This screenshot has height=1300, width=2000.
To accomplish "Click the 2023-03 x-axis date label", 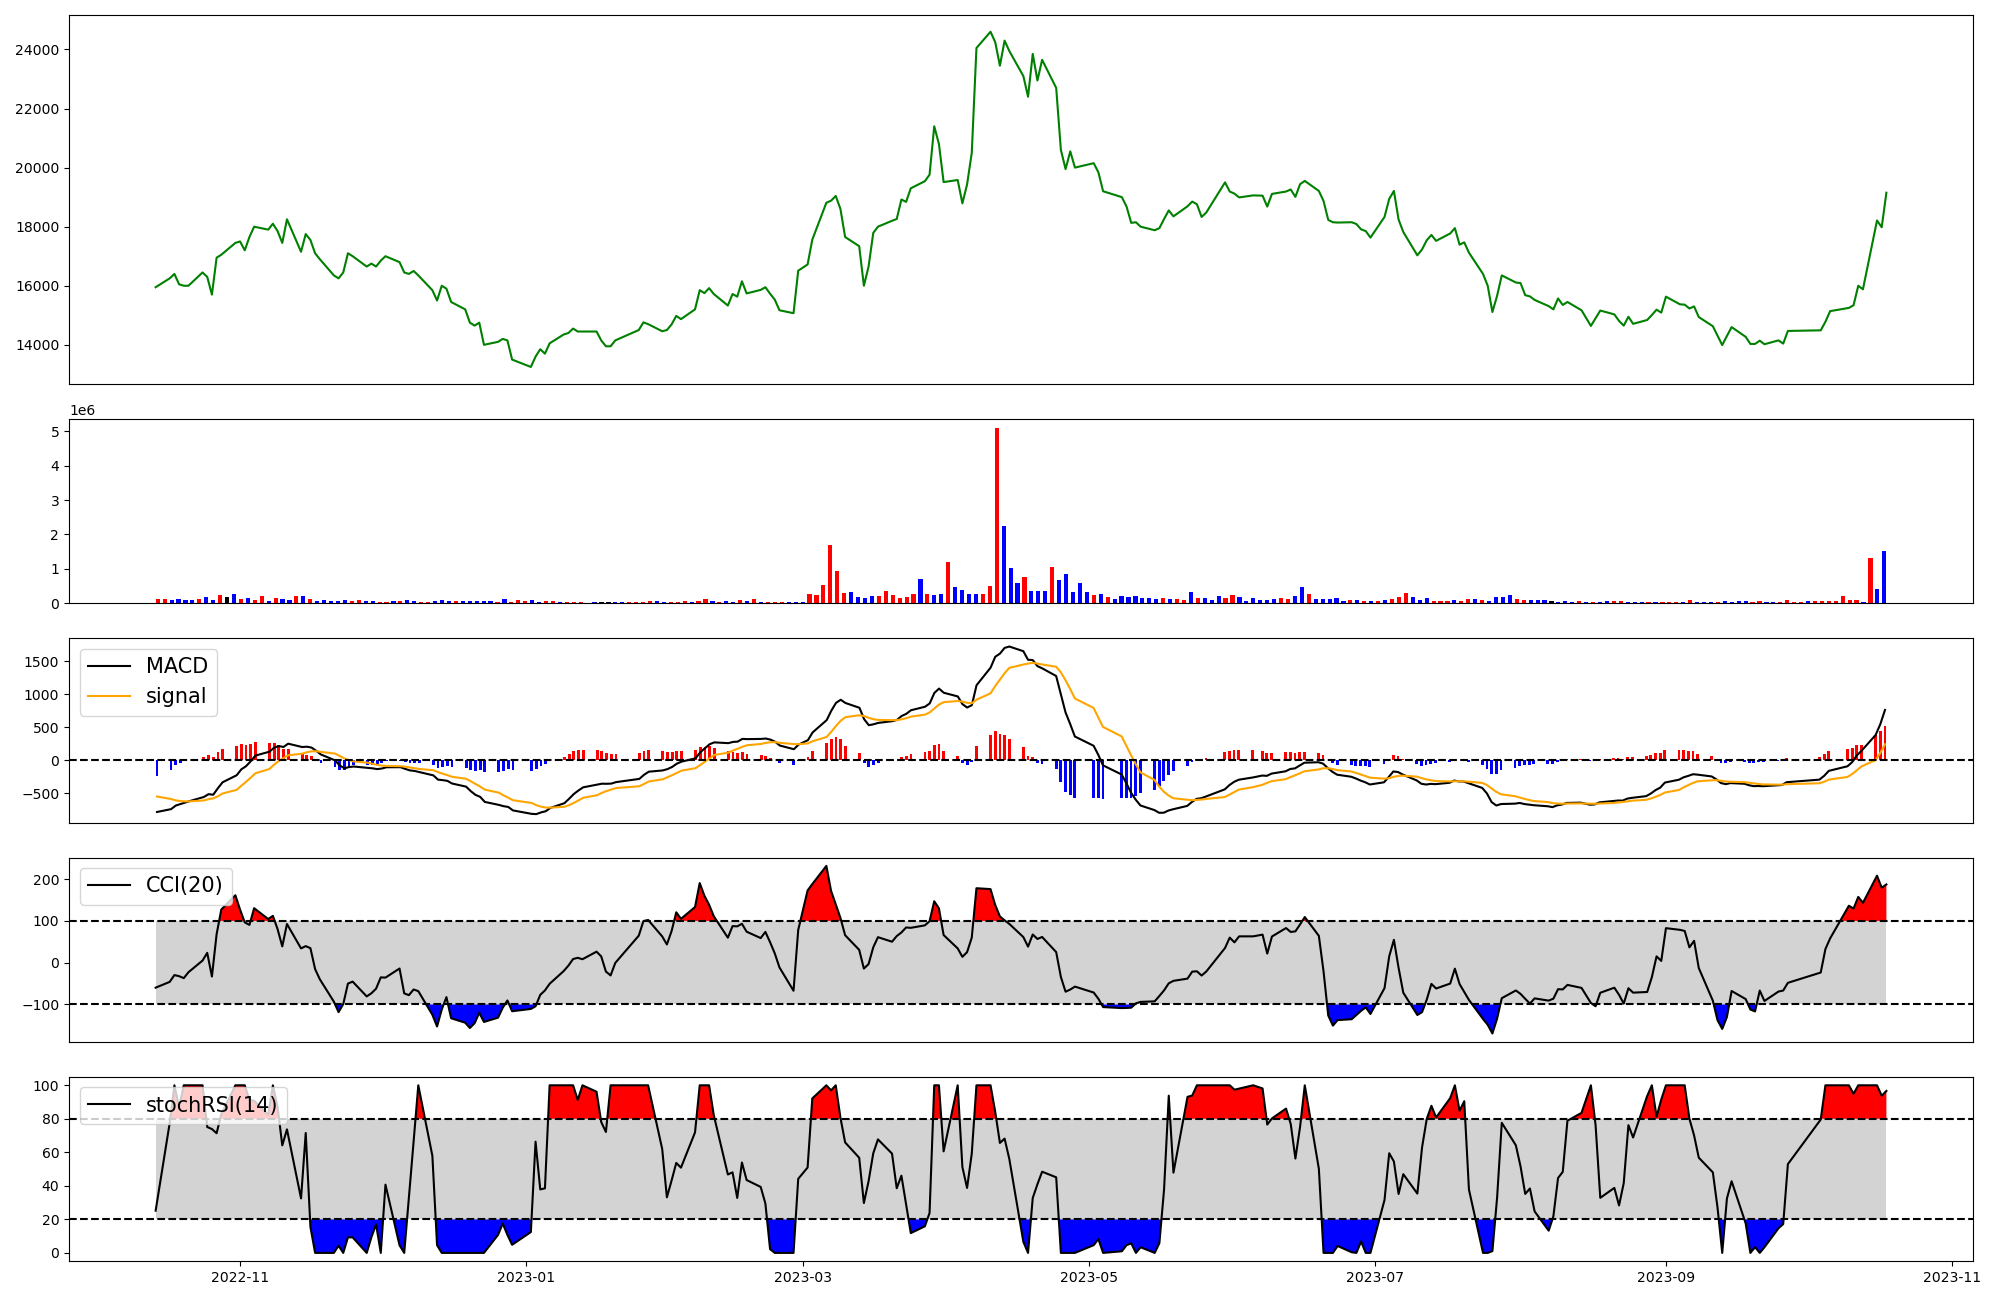I will click(803, 1277).
